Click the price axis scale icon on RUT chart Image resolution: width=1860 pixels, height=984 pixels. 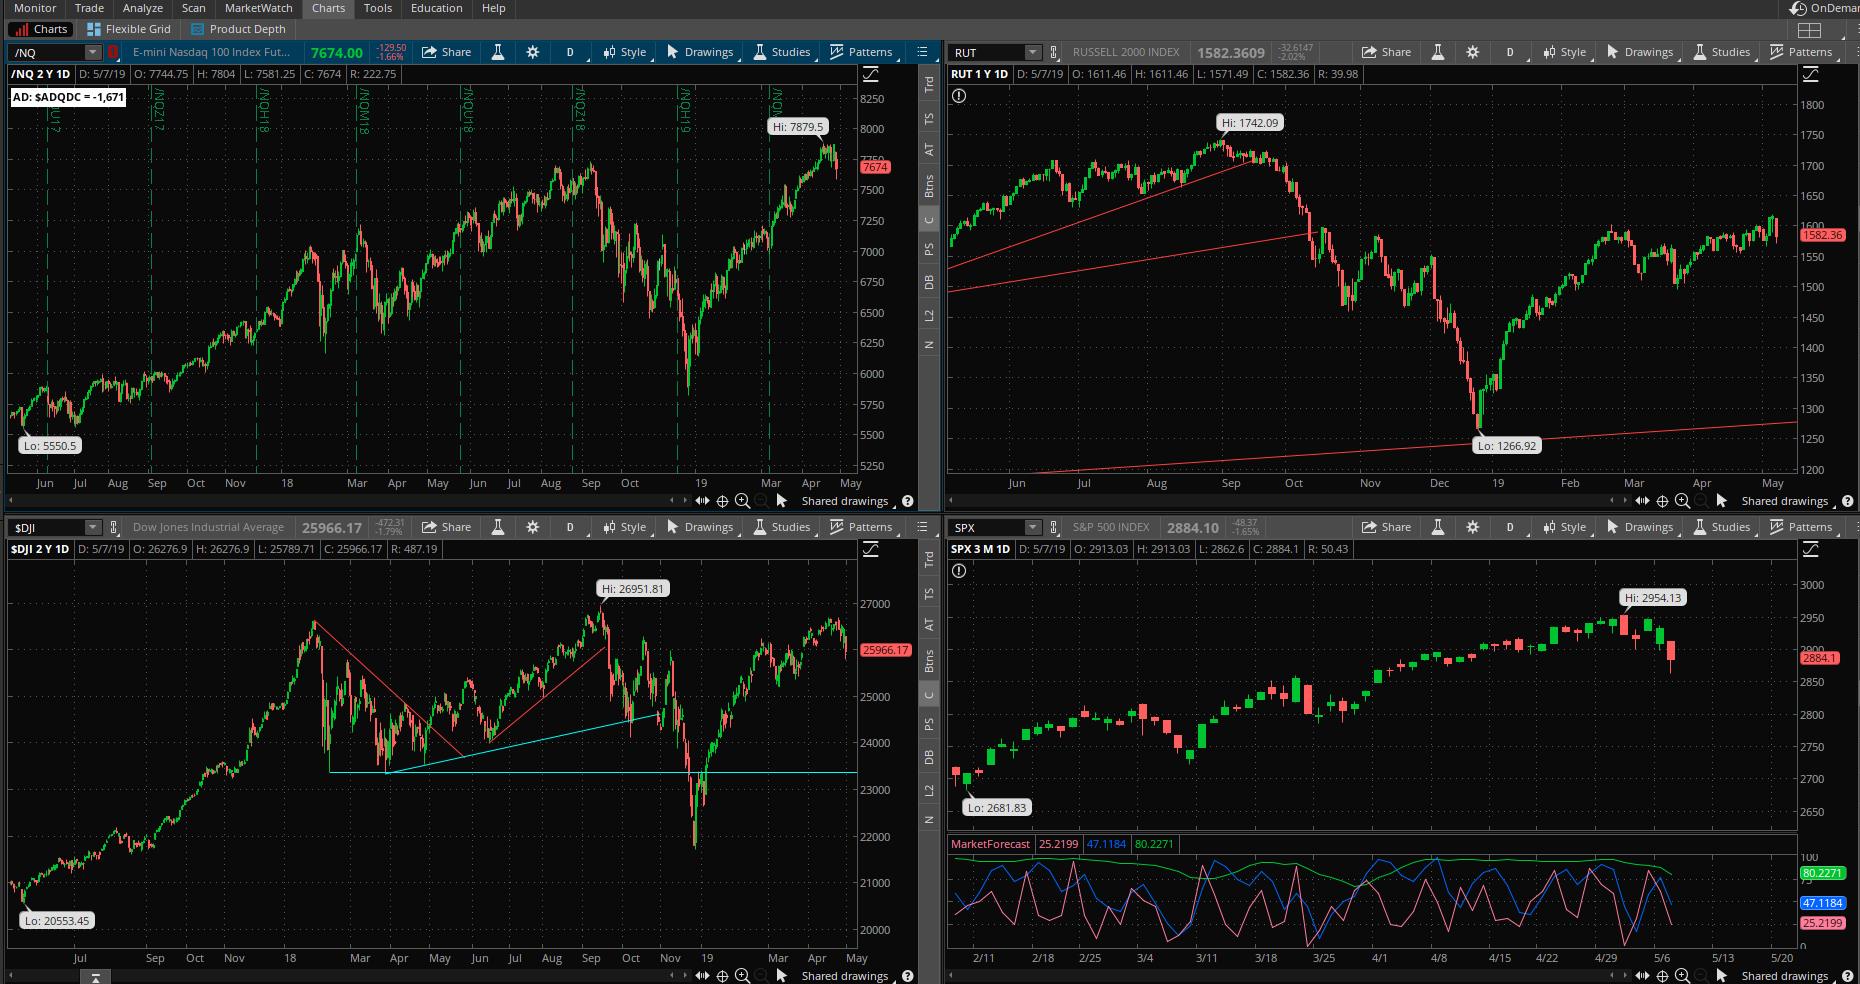click(x=1811, y=75)
